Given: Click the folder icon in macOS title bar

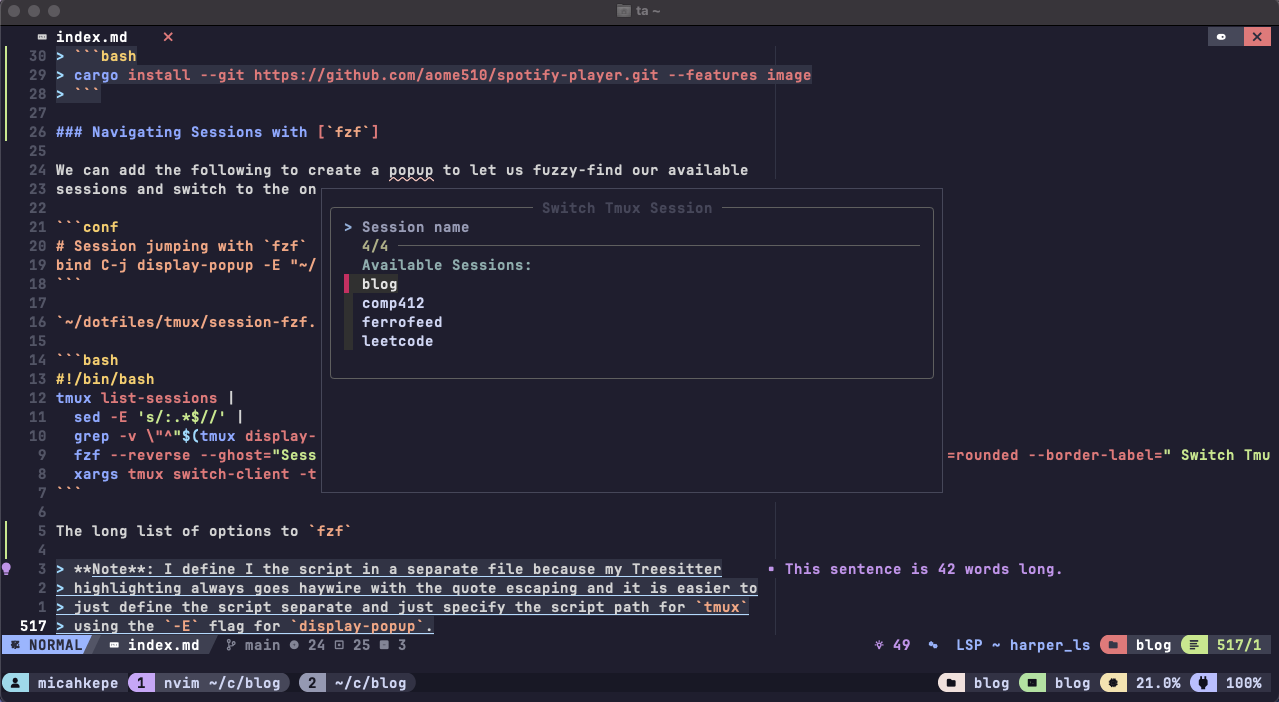Looking at the screenshot, I should [x=624, y=11].
